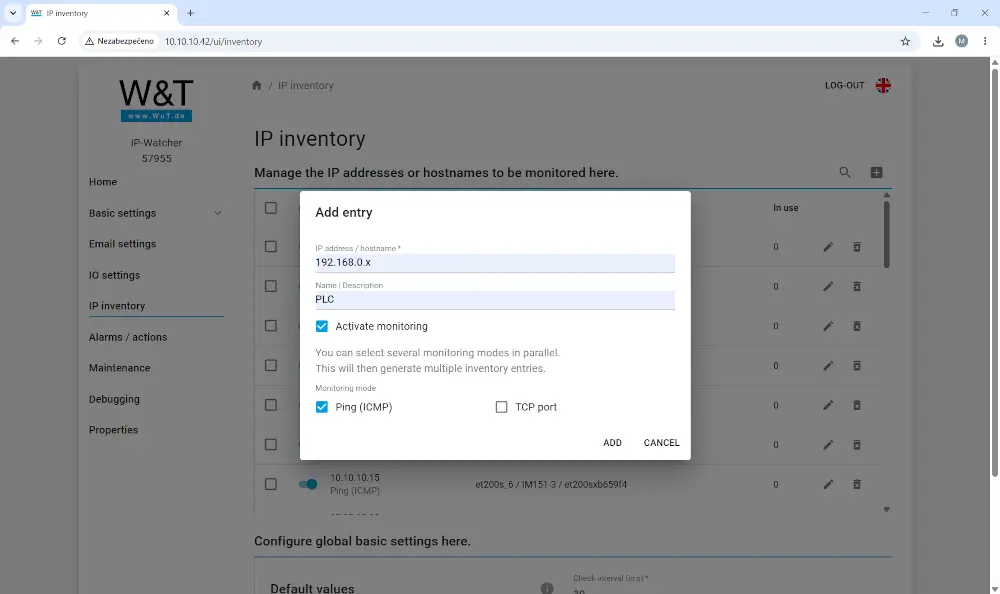The height and width of the screenshot is (594, 1000).
Task: Expand the Basic settings chevron
Action: pos(217,213)
